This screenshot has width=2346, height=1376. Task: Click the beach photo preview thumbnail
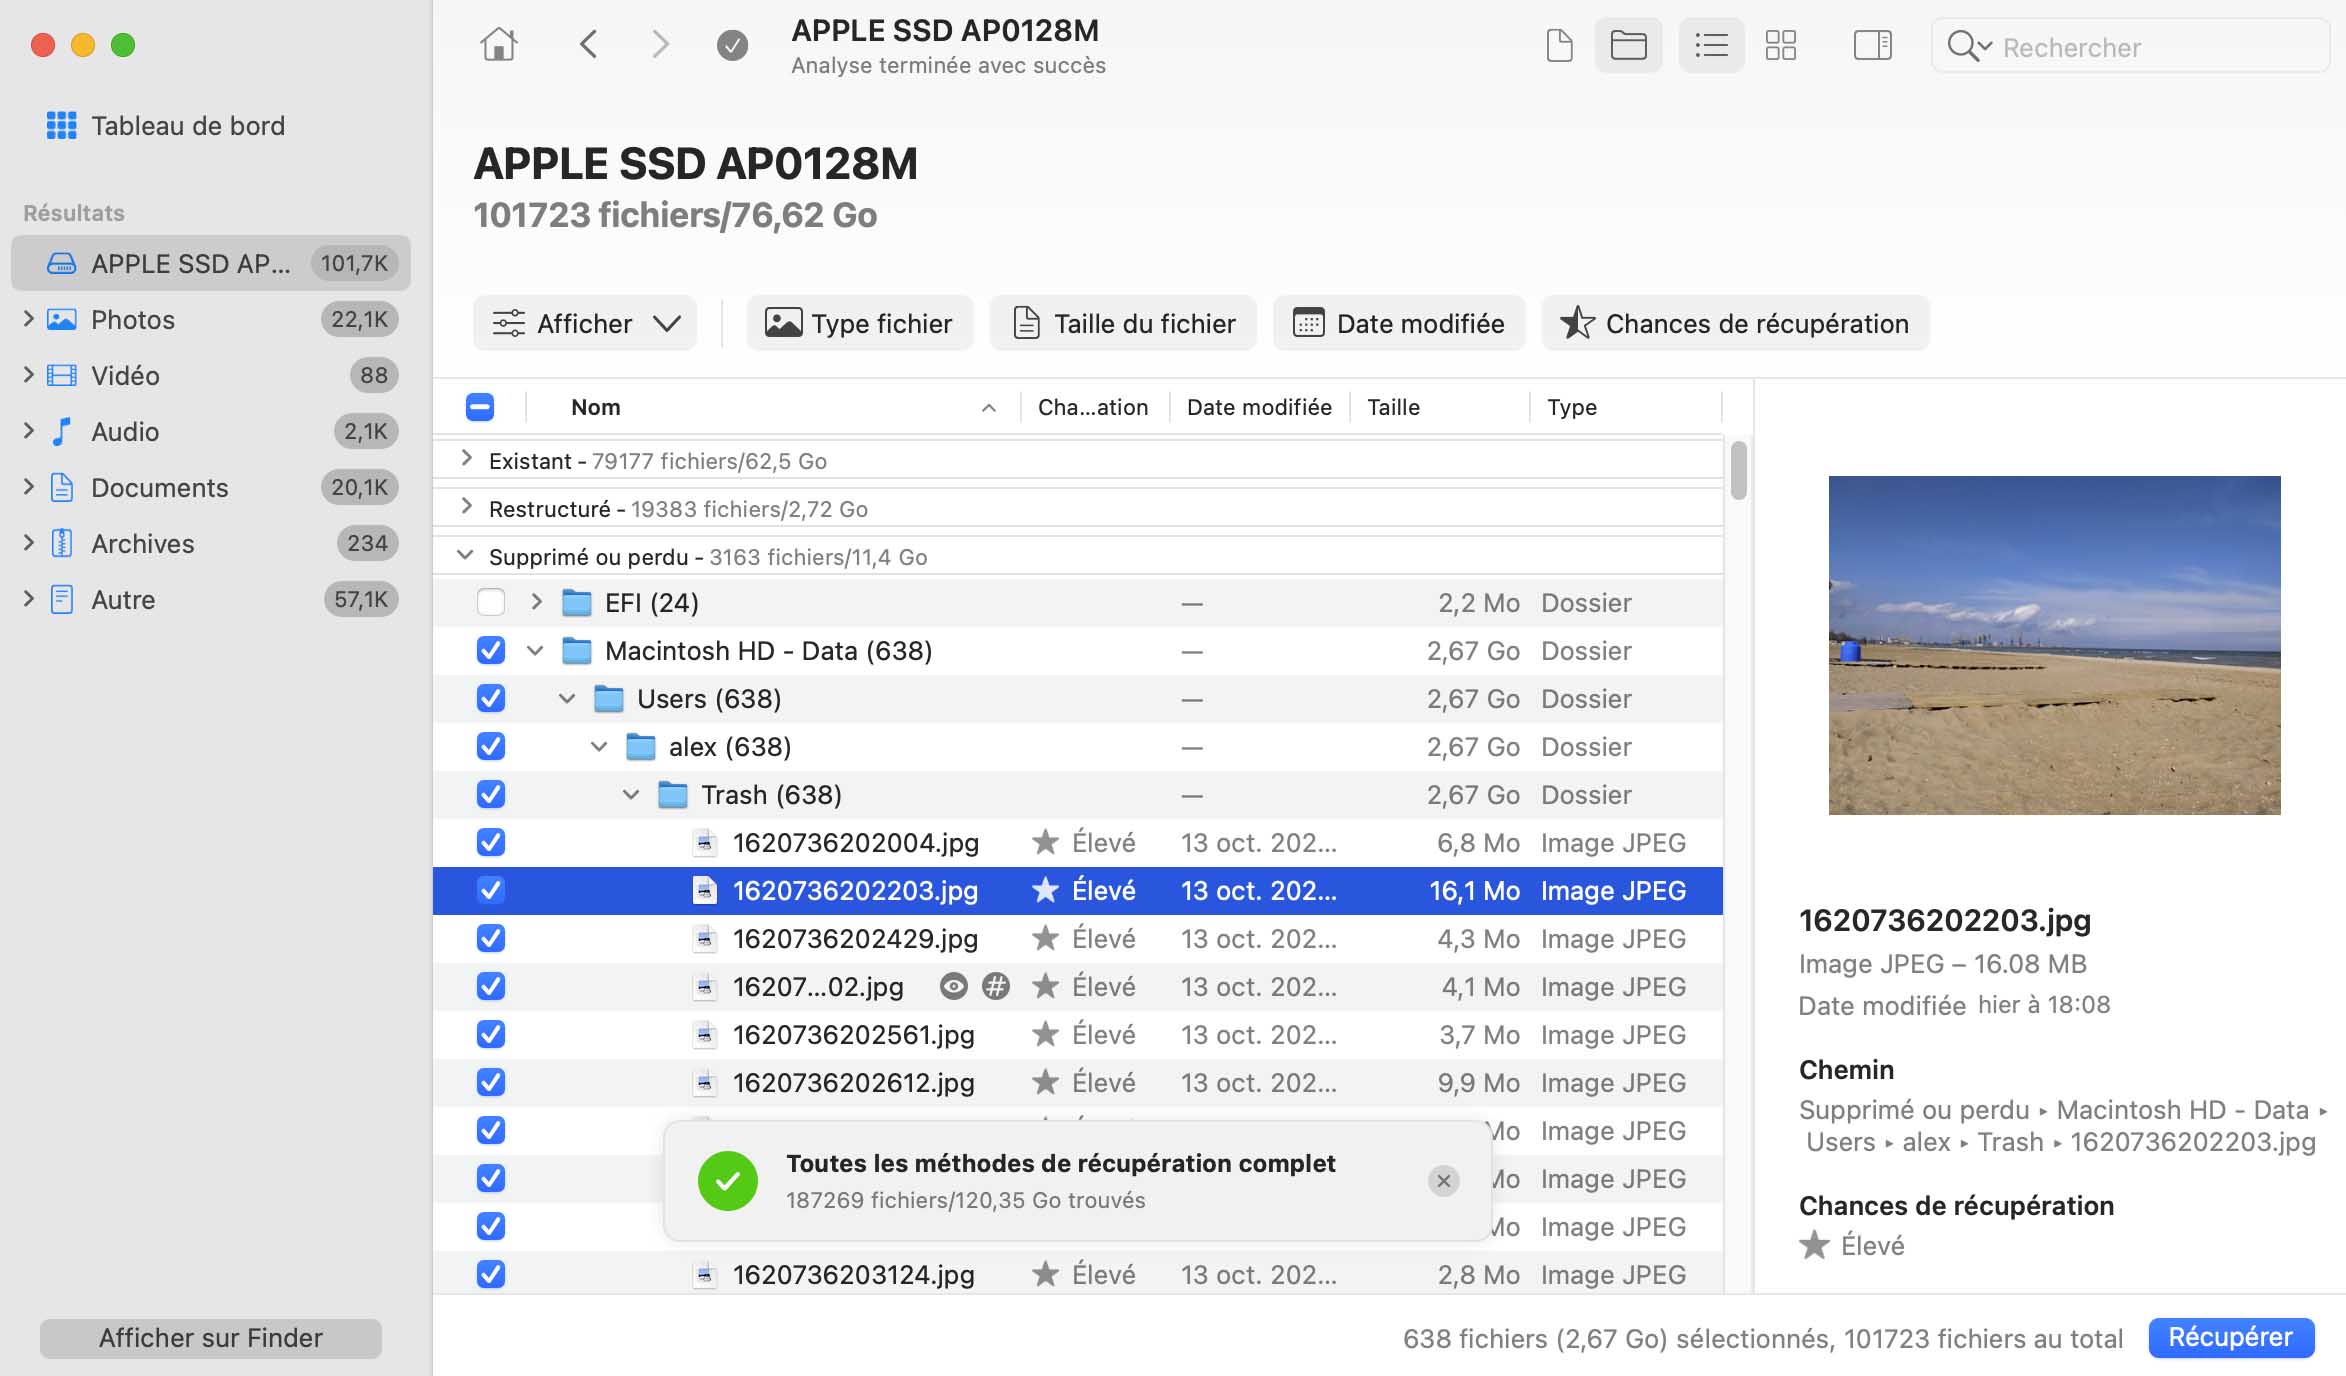coord(2054,645)
